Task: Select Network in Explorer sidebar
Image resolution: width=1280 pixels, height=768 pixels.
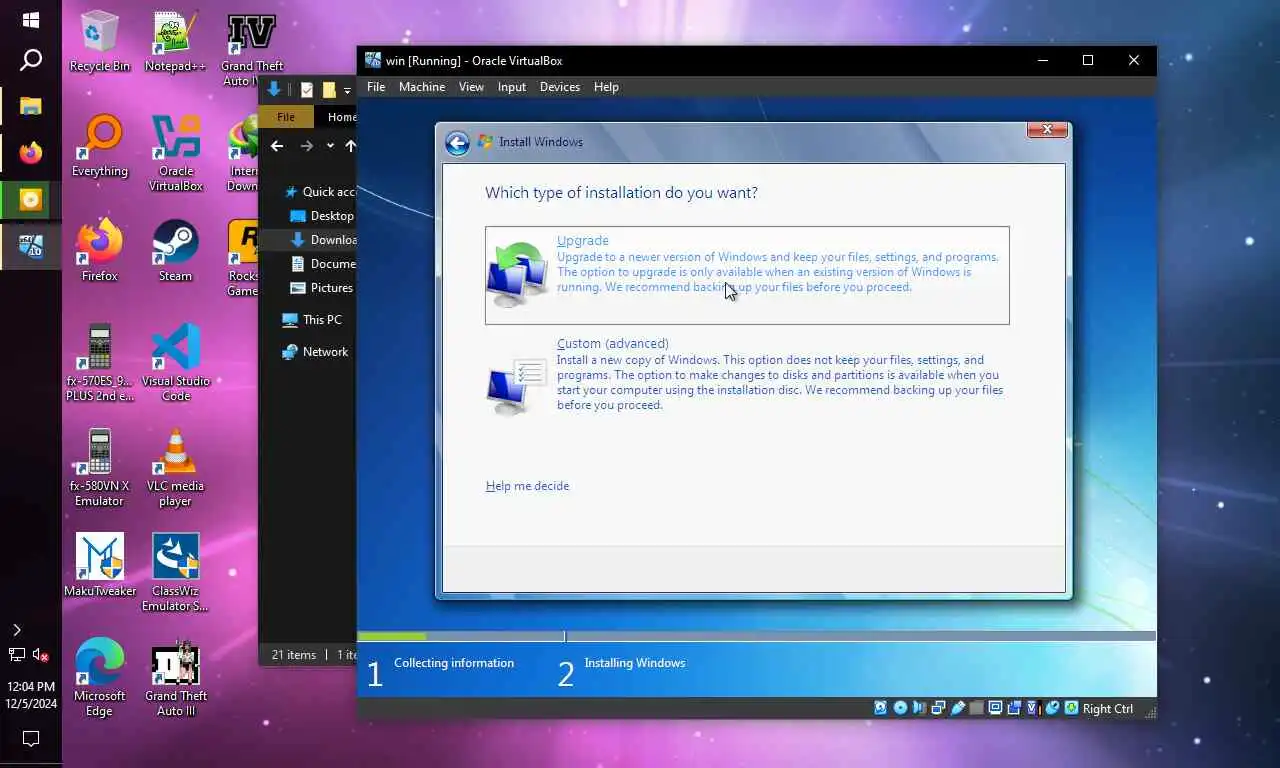Action: [x=315, y=352]
